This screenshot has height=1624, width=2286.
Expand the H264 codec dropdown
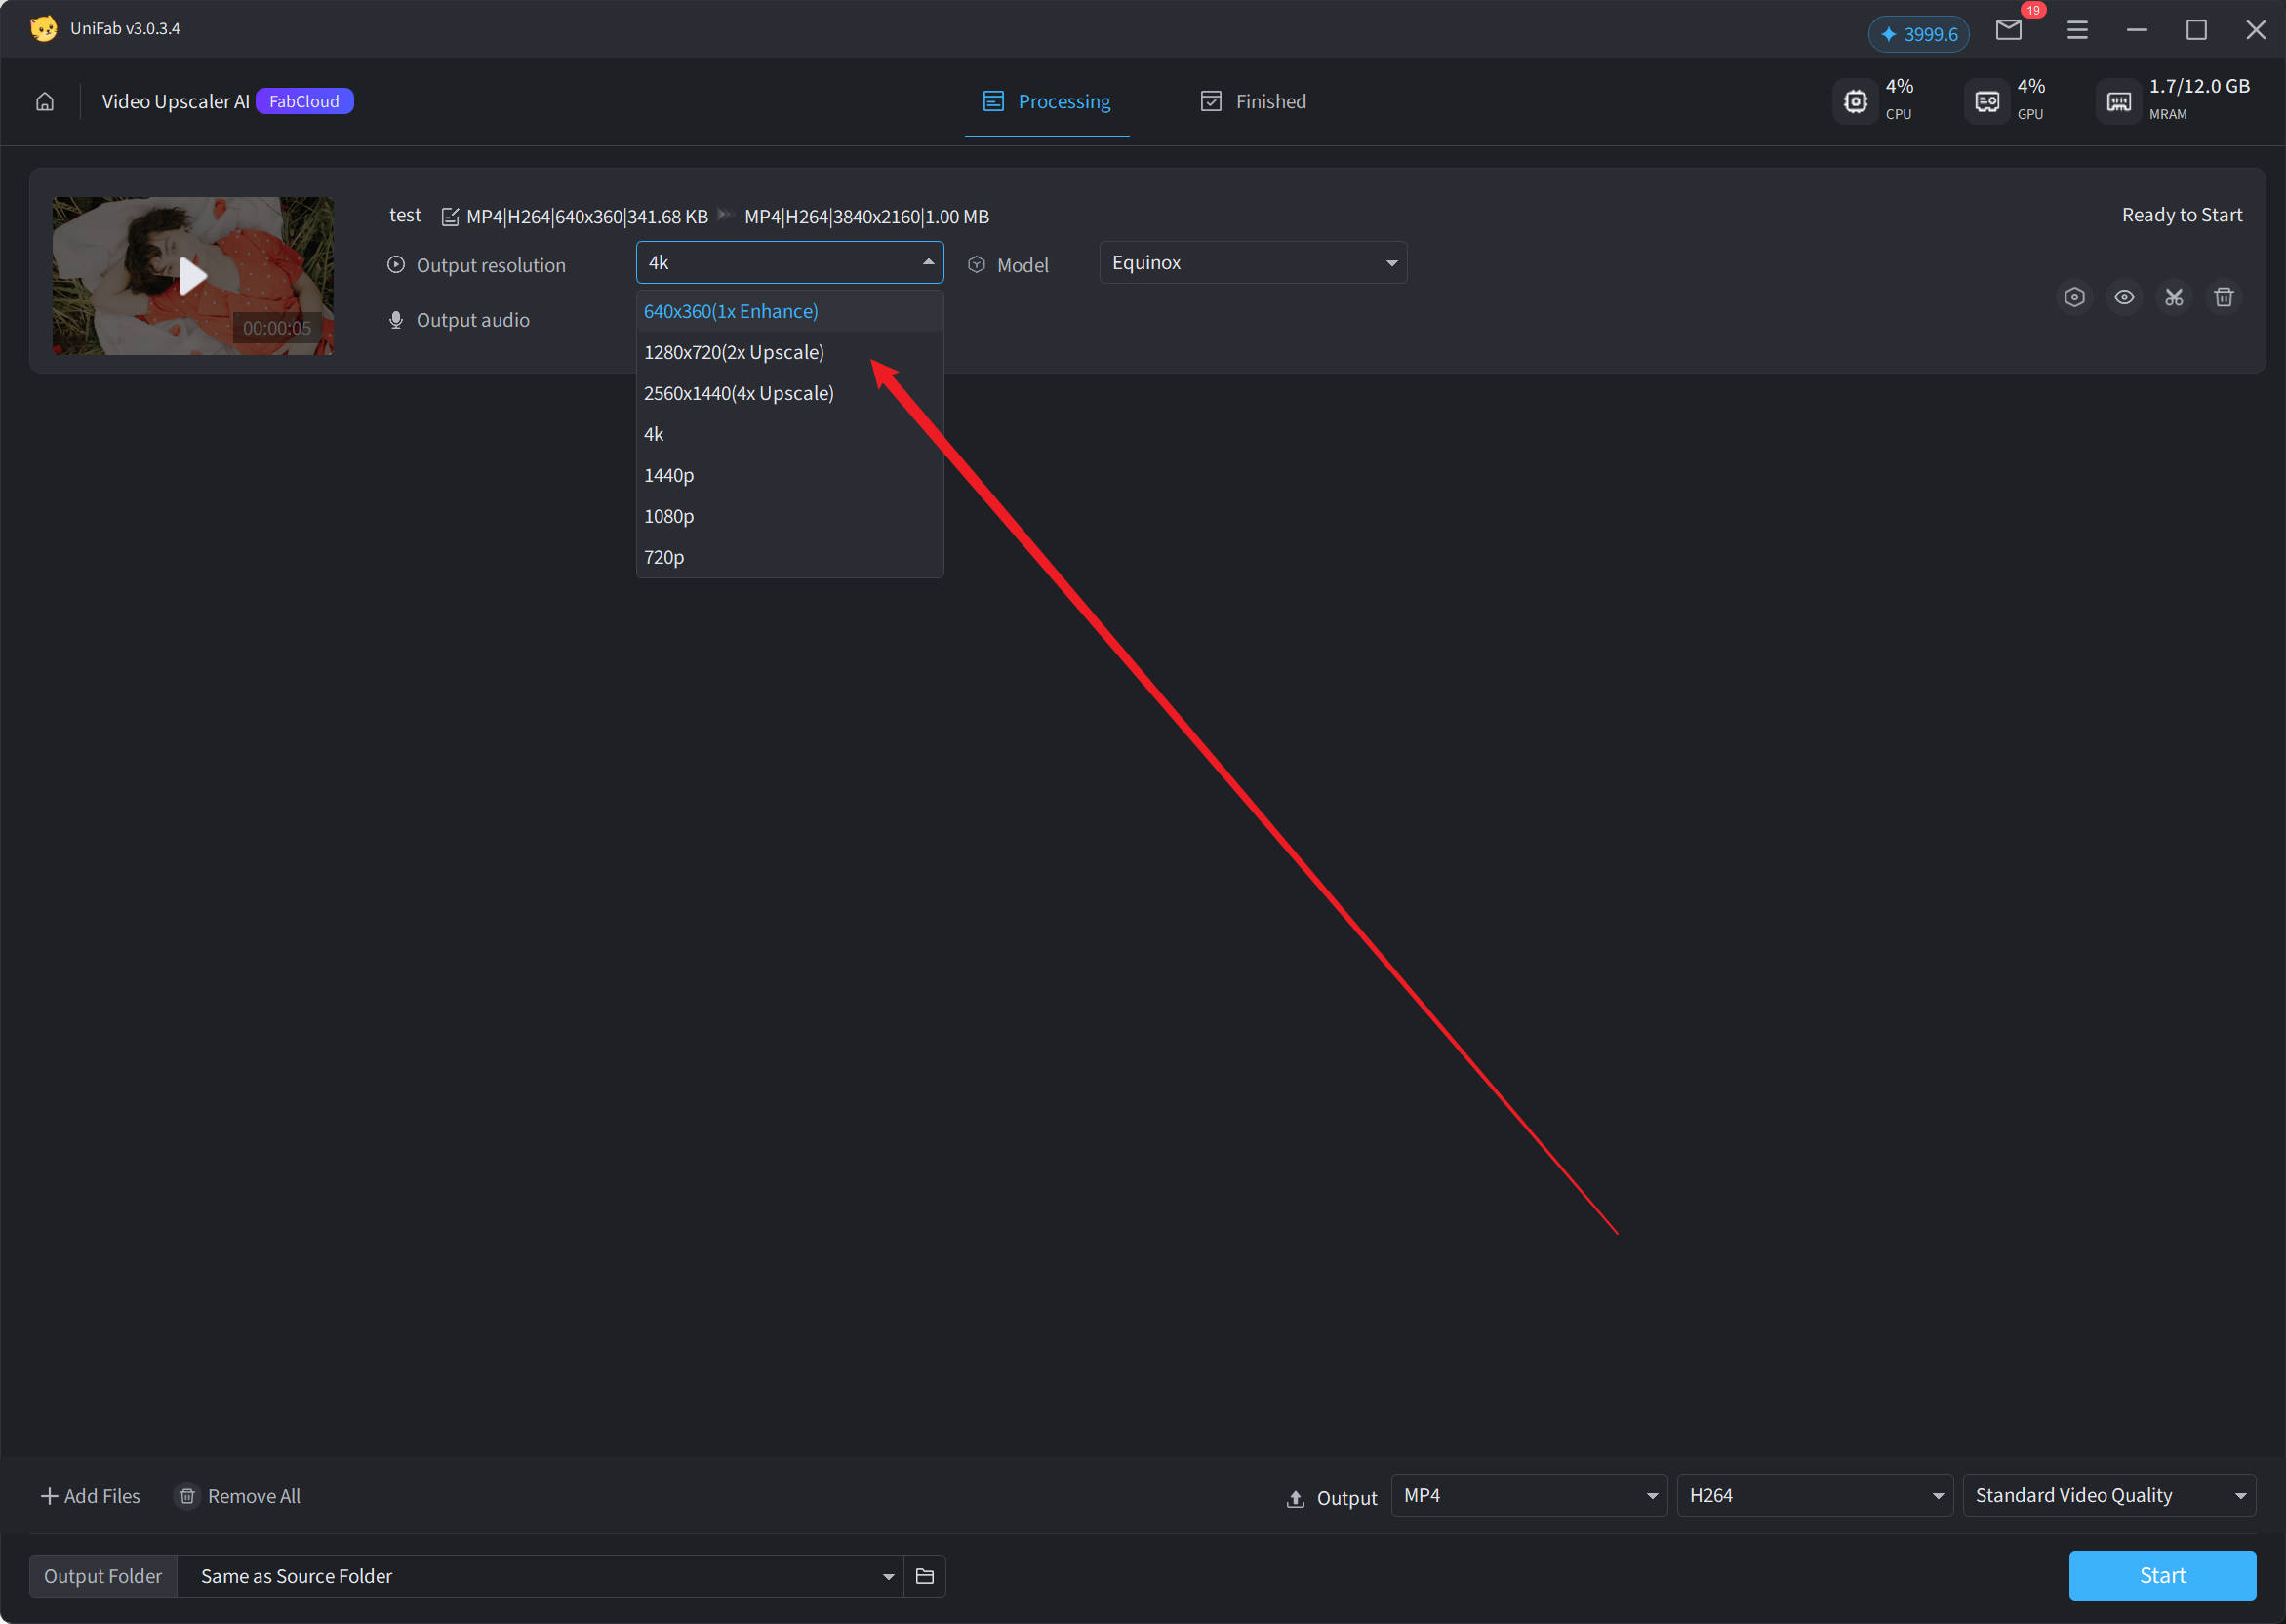[1814, 1495]
